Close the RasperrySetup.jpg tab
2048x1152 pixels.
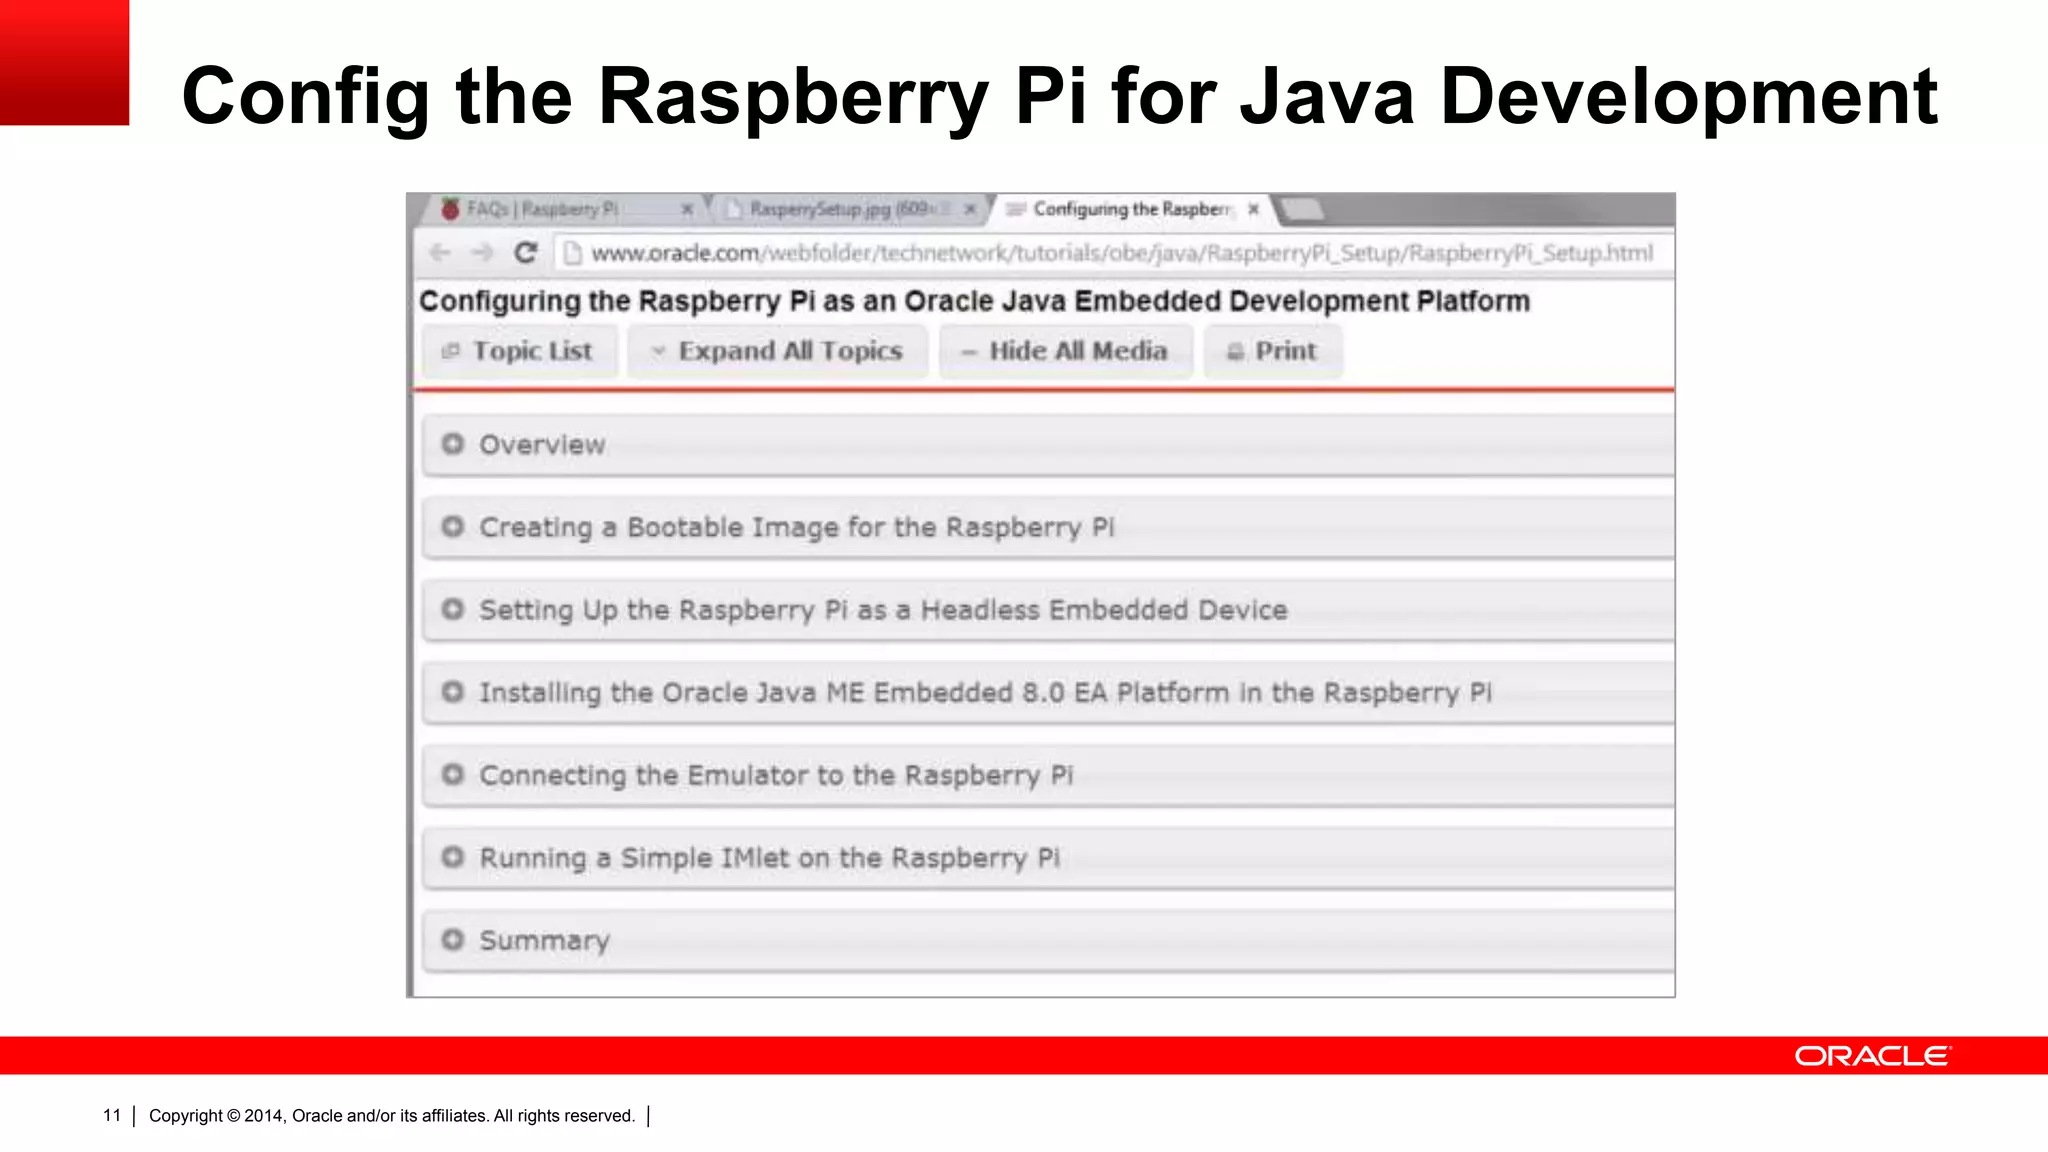pos(969,209)
